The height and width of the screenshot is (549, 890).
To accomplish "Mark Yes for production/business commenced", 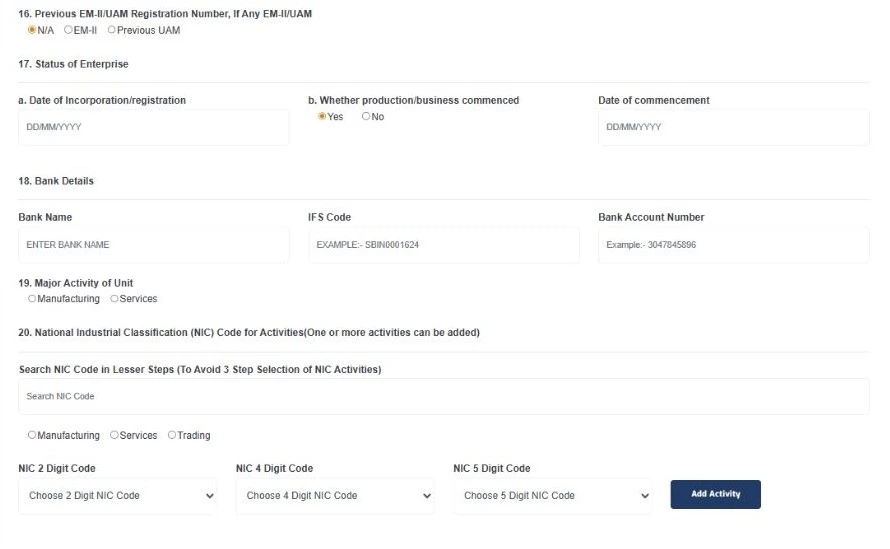I will pyautogui.click(x=322, y=117).
